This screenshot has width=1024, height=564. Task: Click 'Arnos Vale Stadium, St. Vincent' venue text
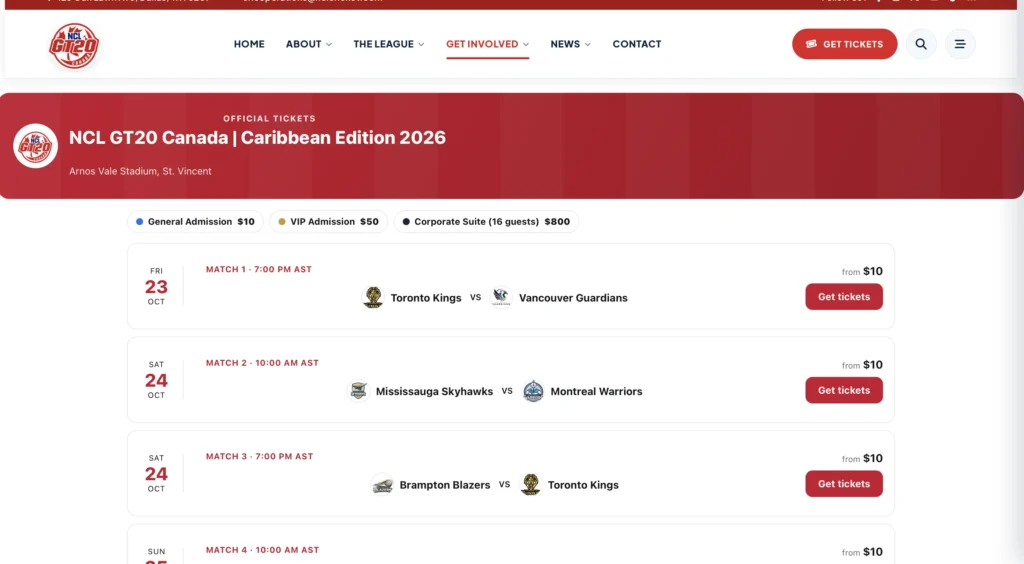click(x=140, y=171)
